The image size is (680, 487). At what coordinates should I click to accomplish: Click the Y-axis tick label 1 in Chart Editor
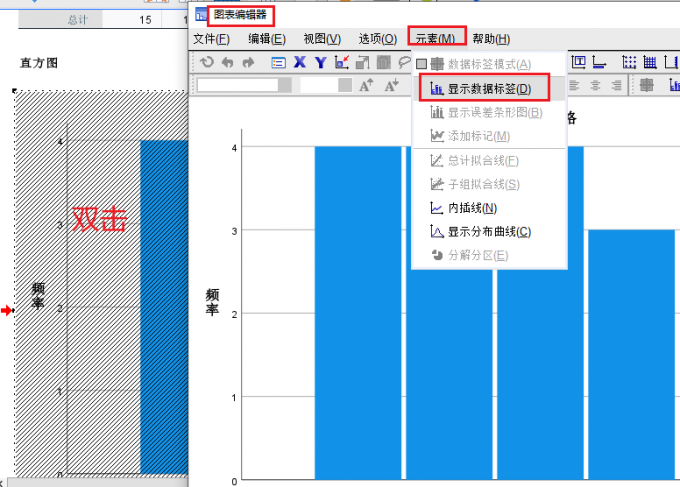coord(234,398)
